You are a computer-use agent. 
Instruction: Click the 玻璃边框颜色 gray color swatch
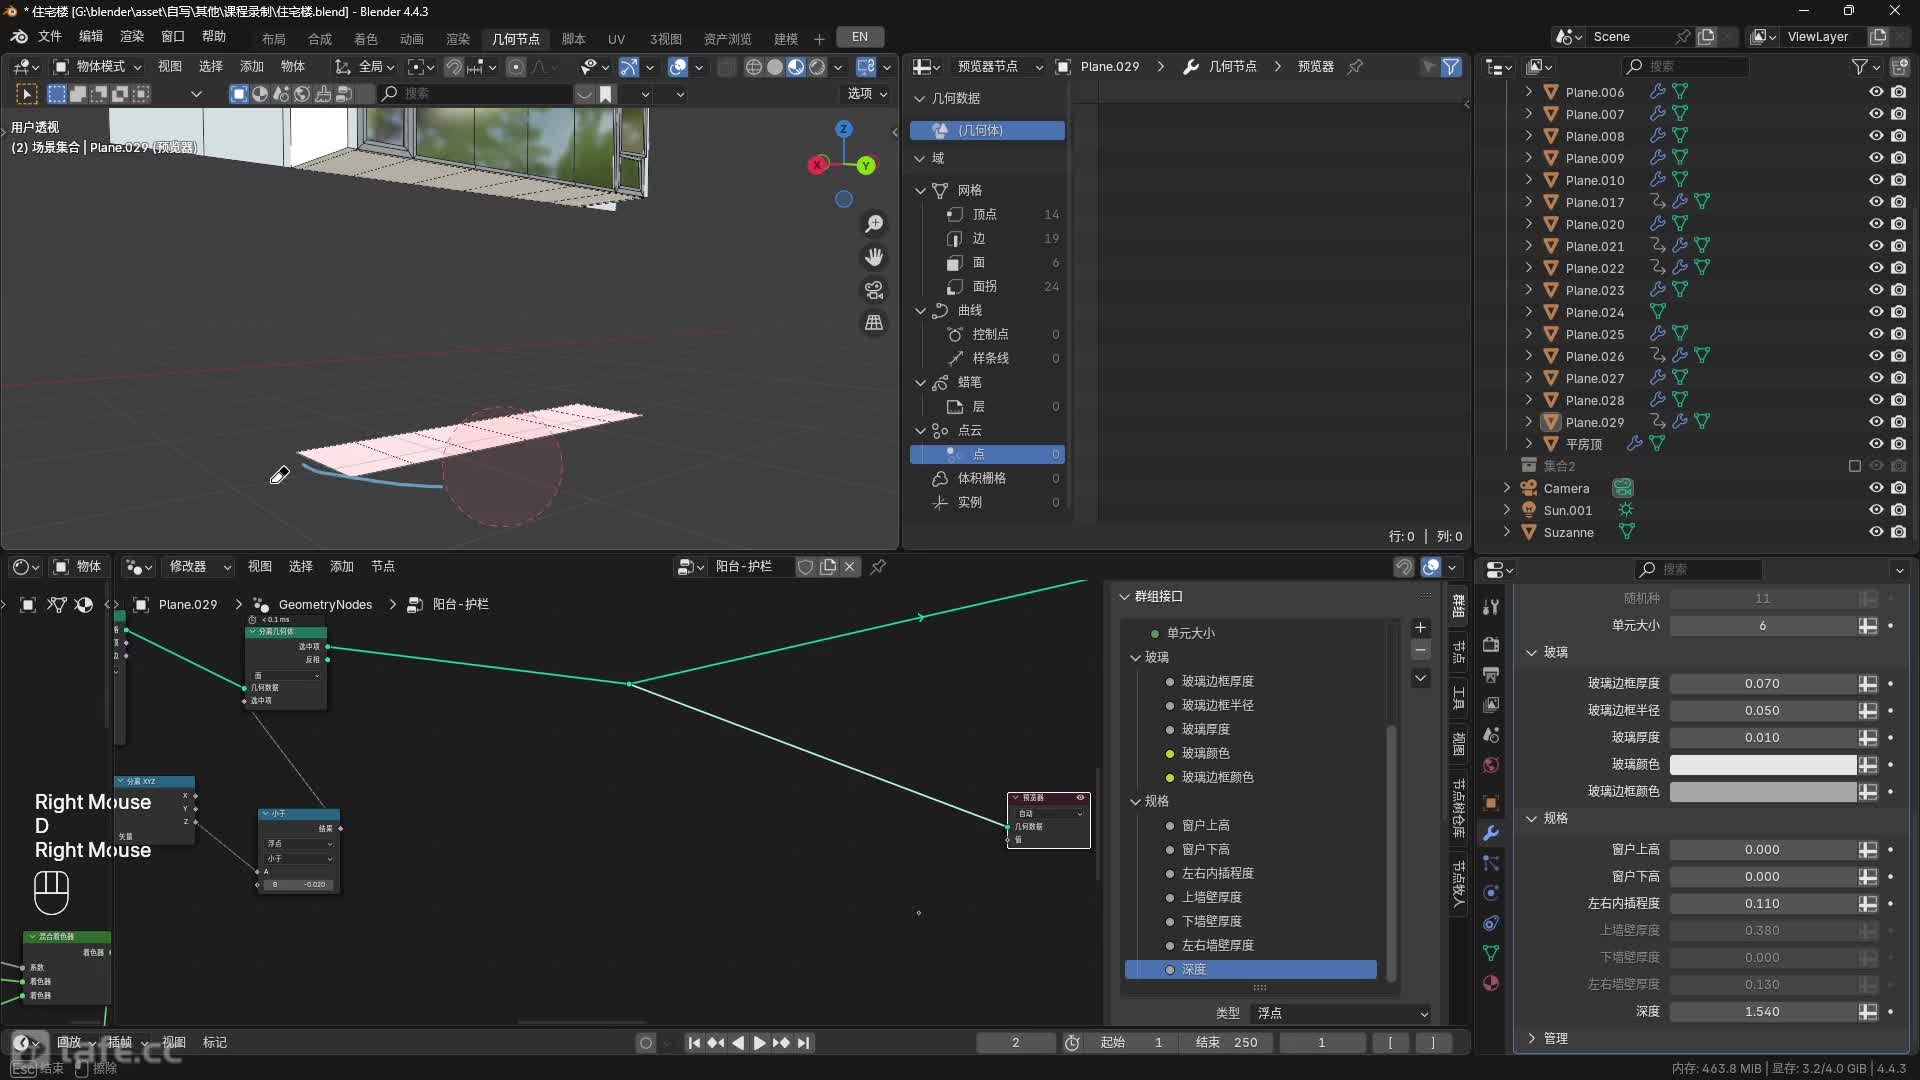pyautogui.click(x=1763, y=792)
